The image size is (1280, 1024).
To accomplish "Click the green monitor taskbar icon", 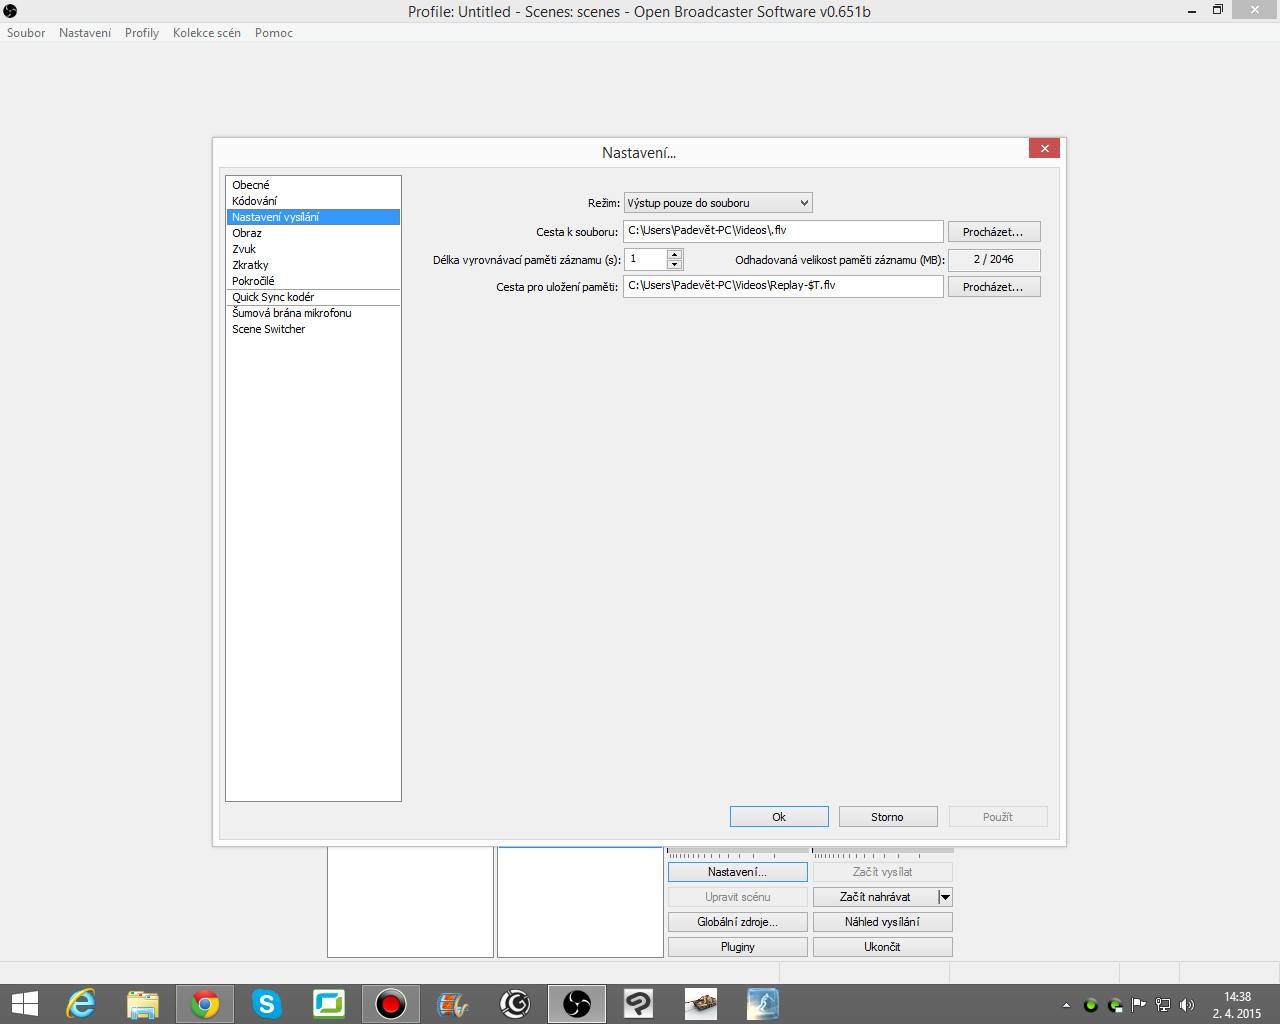I will (x=329, y=1004).
